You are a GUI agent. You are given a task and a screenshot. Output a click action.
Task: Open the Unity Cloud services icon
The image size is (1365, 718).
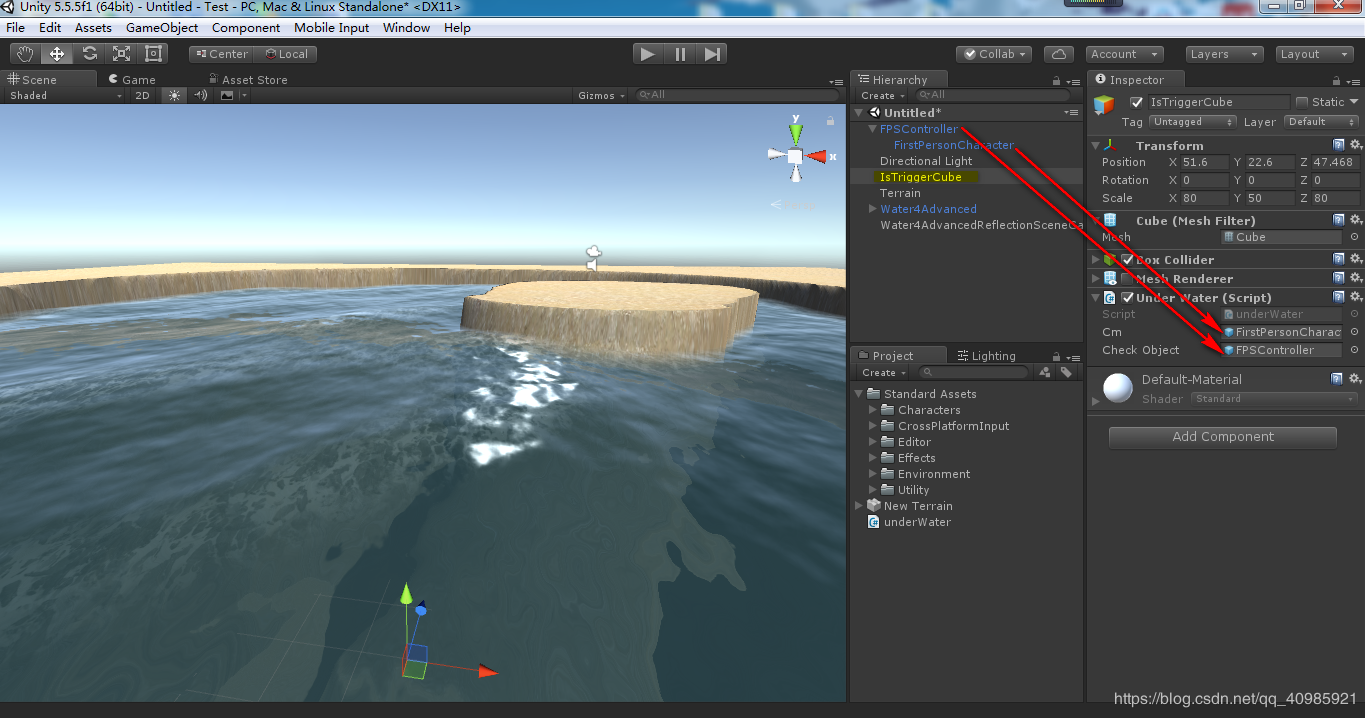pos(1059,54)
